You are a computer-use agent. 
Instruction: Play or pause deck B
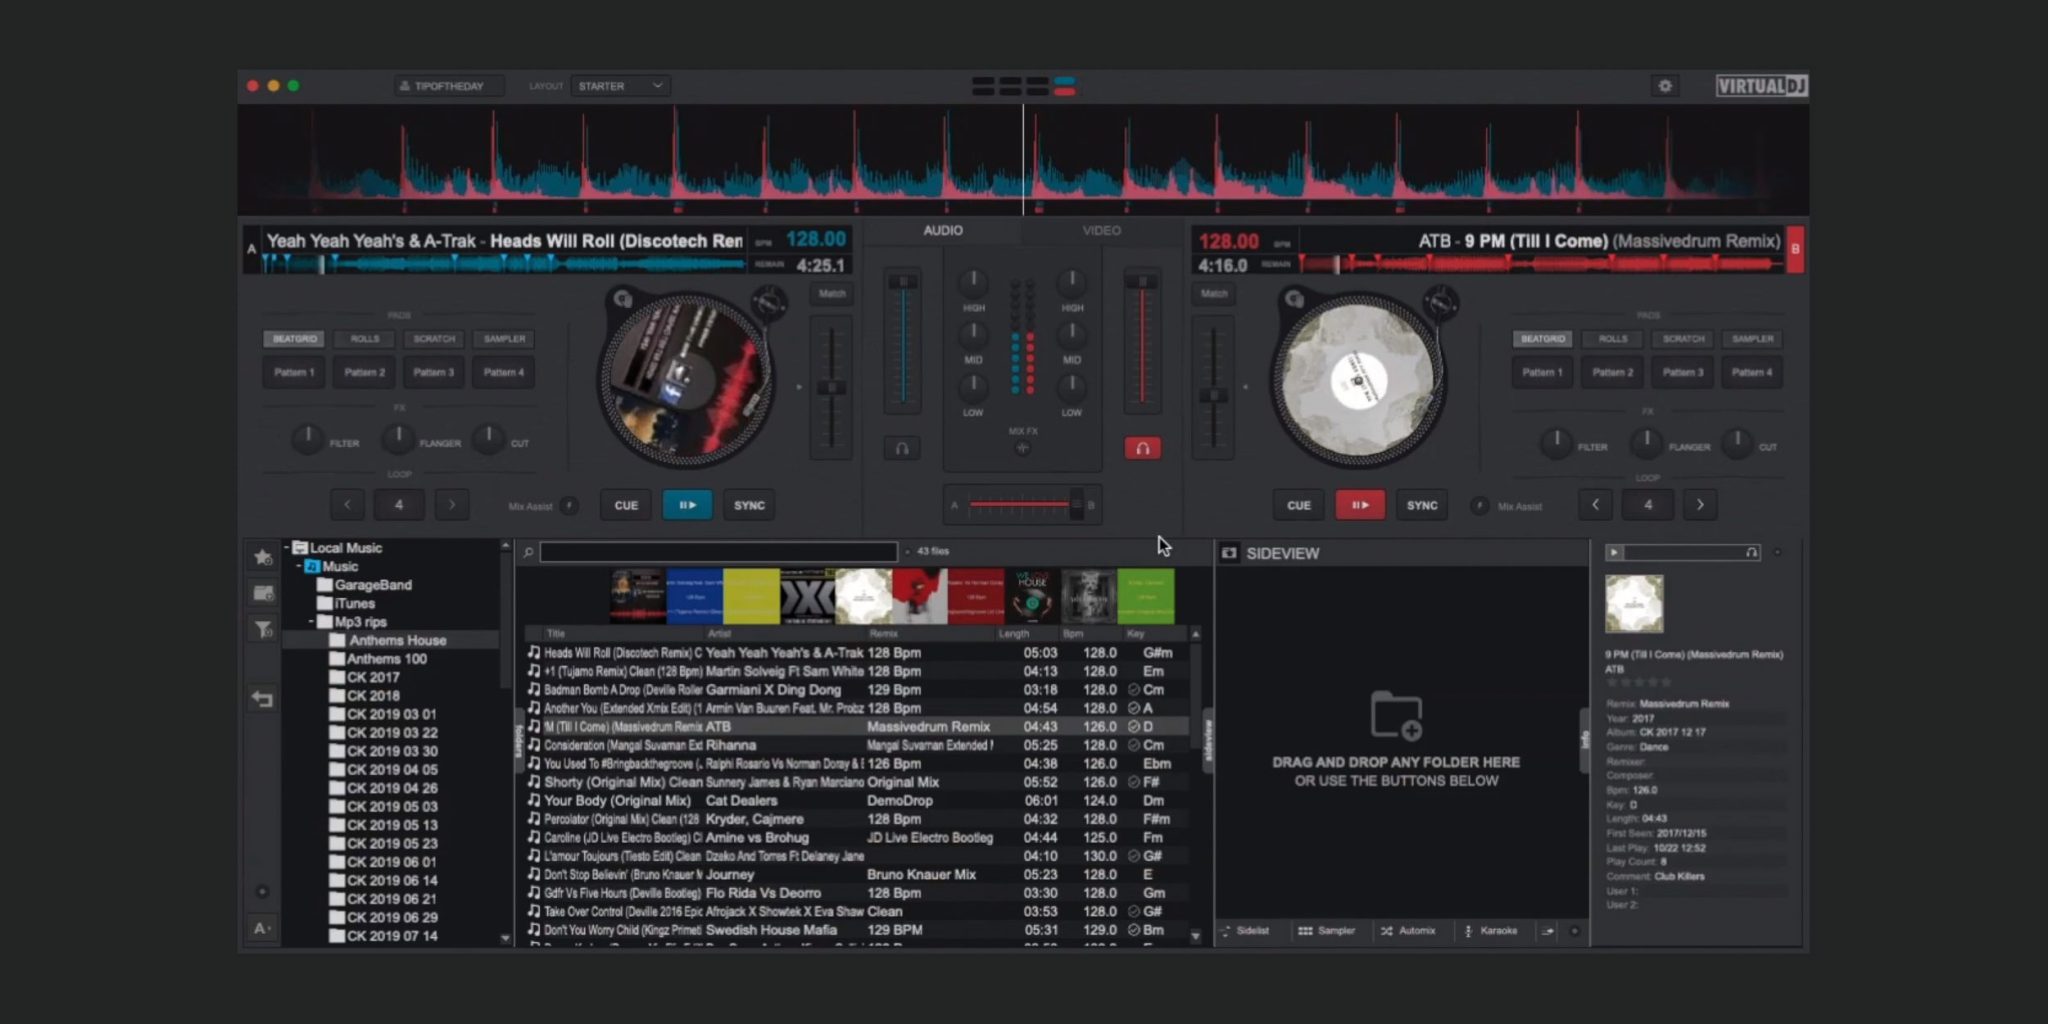pos(1360,505)
